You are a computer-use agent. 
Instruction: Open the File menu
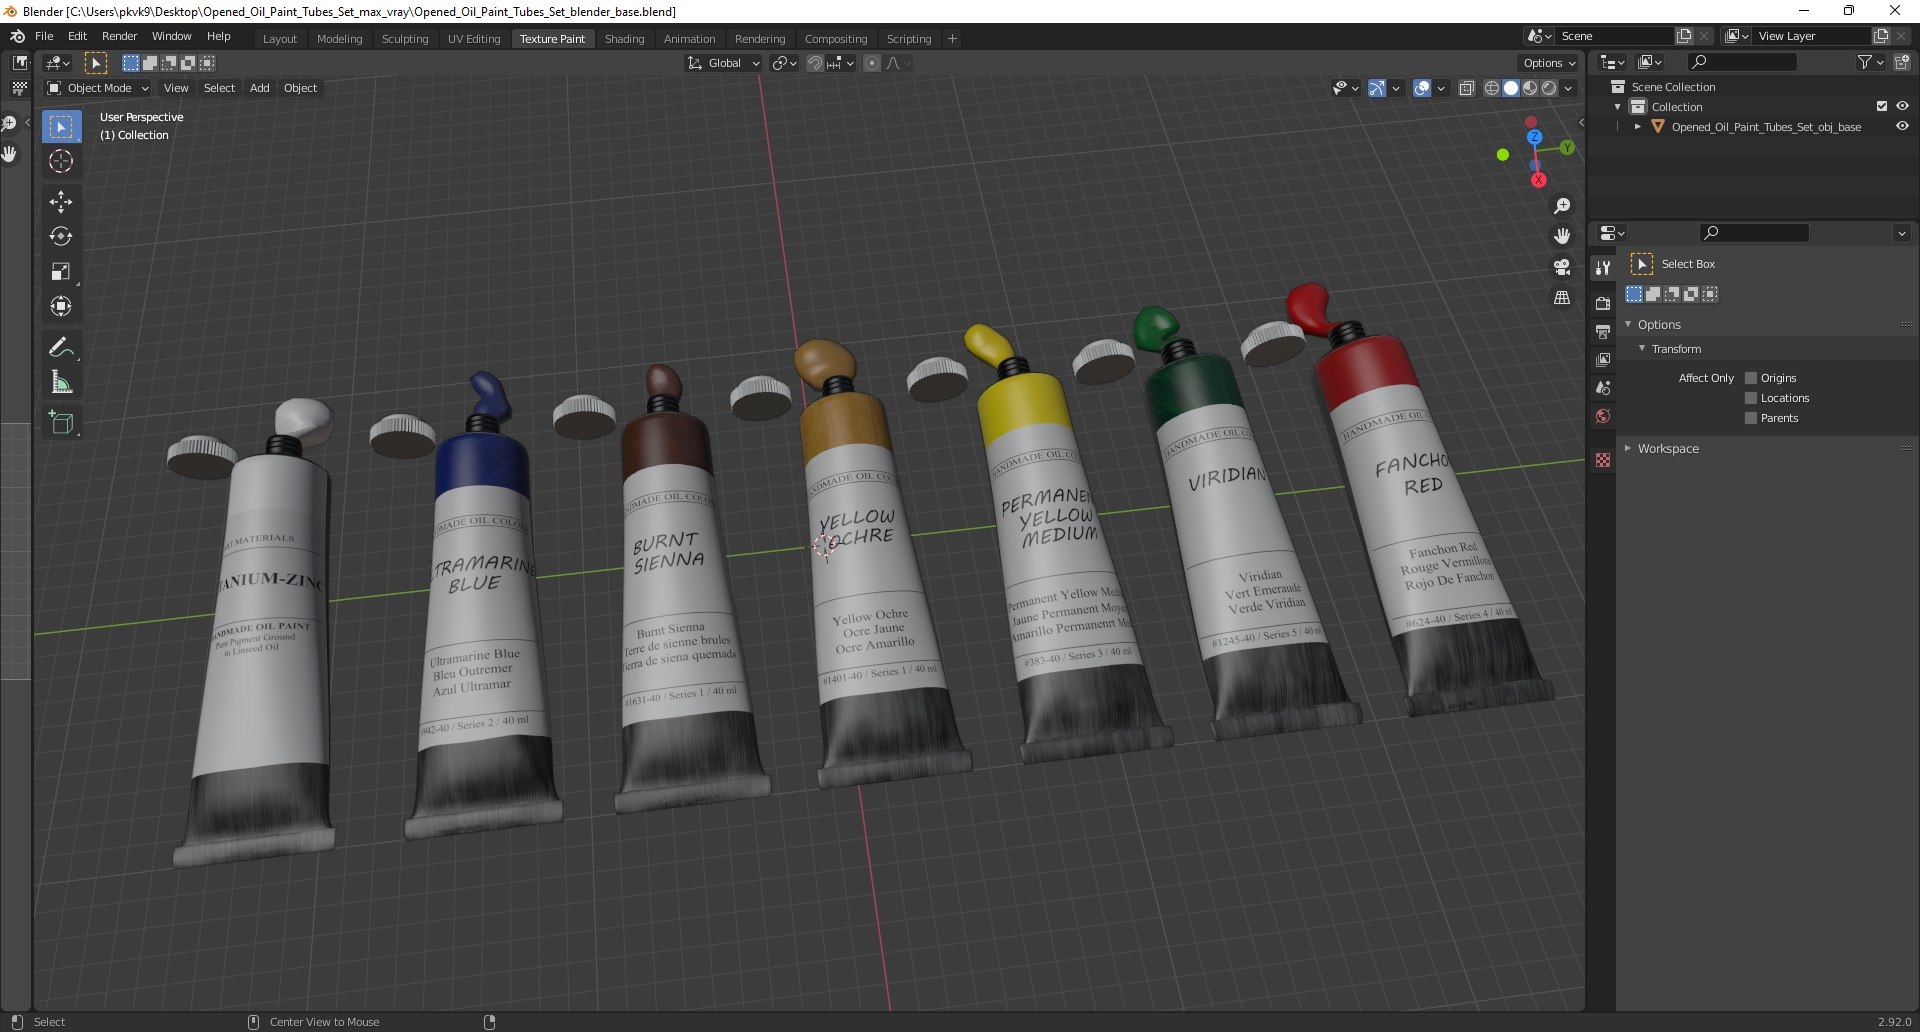(44, 36)
